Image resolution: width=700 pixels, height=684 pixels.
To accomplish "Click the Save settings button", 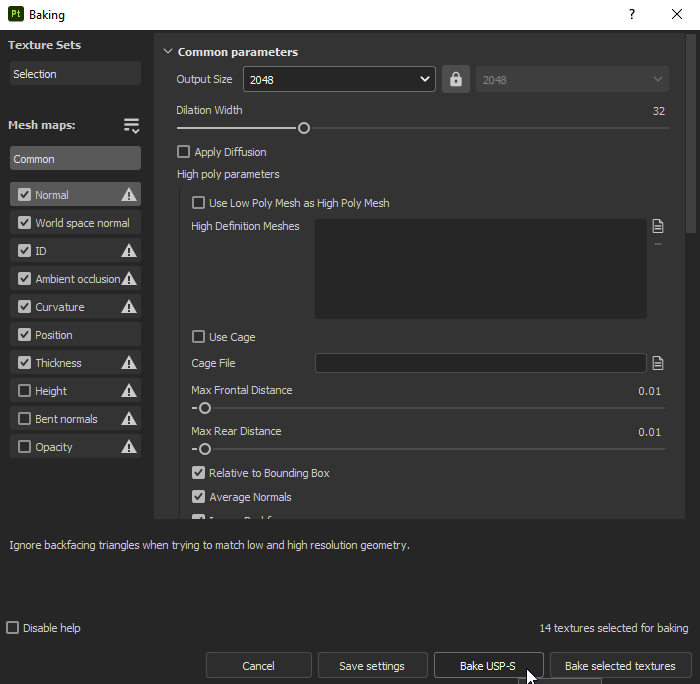I will point(371,666).
